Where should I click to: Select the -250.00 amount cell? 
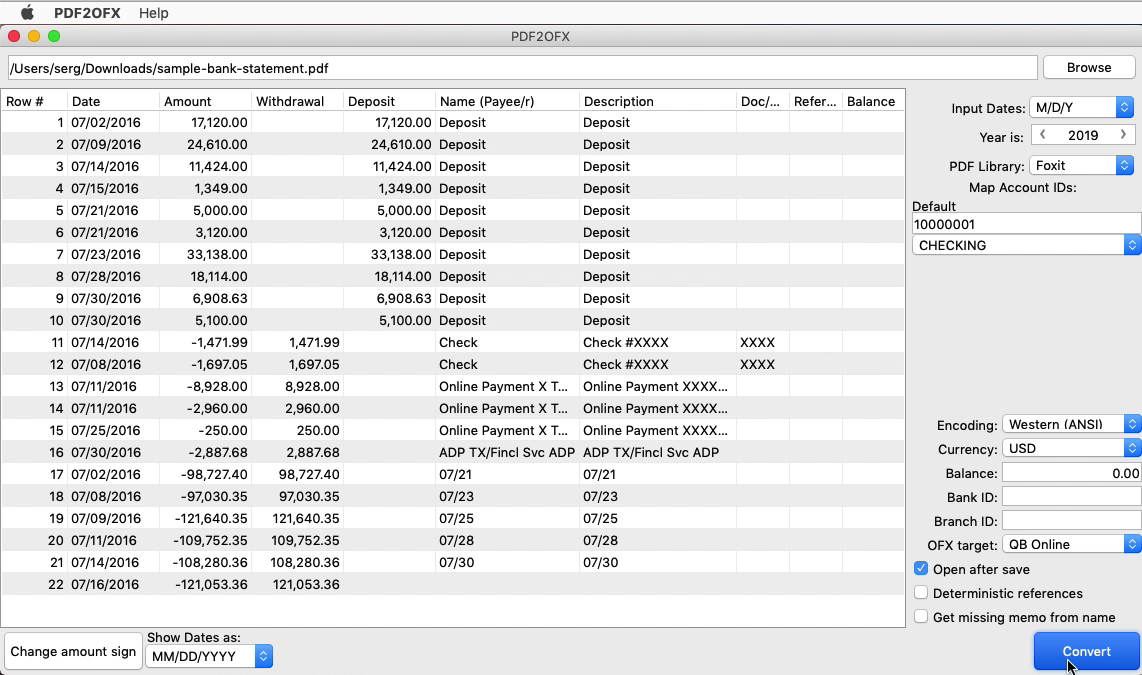[205, 430]
